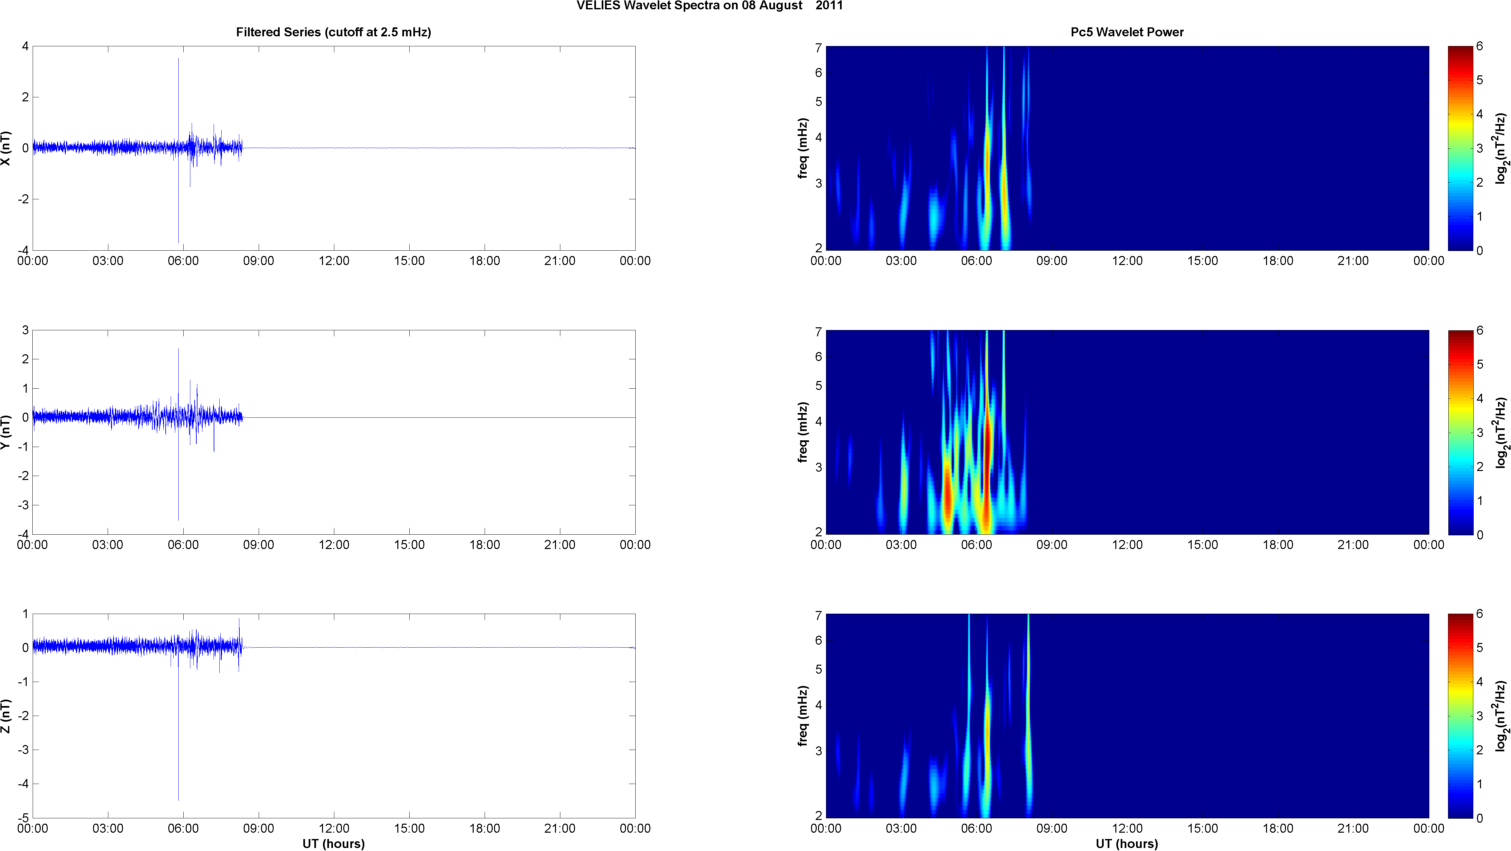Click the '7' frequency tick of the top wavelet plot
Image resolution: width=1511 pixels, height=851 pixels.
[818, 48]
